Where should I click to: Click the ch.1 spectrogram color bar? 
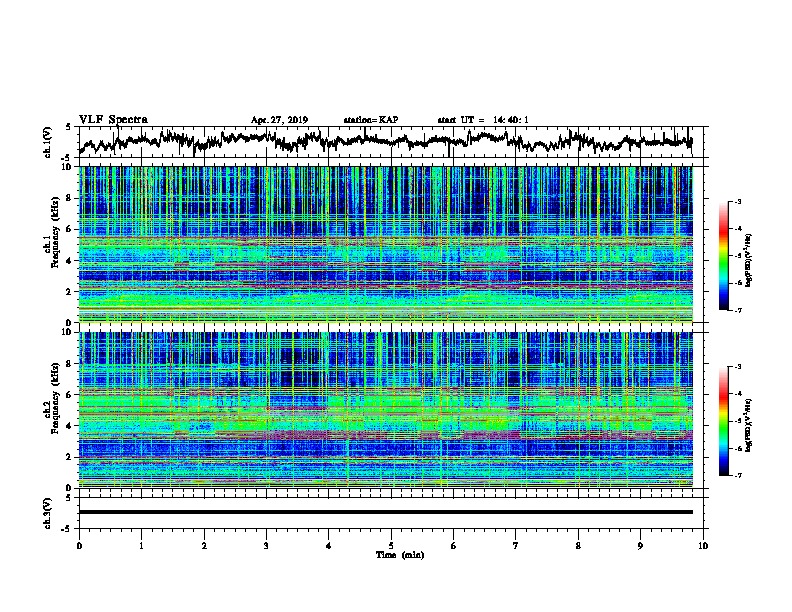(x=724, y=256)
